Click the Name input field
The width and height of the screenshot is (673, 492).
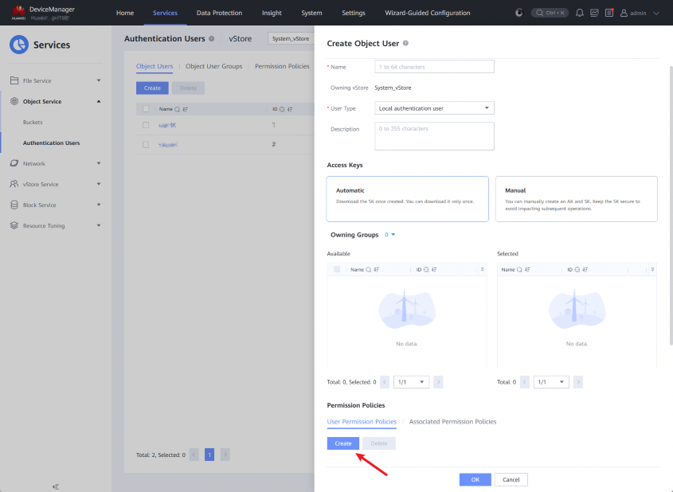click(434, 67)
